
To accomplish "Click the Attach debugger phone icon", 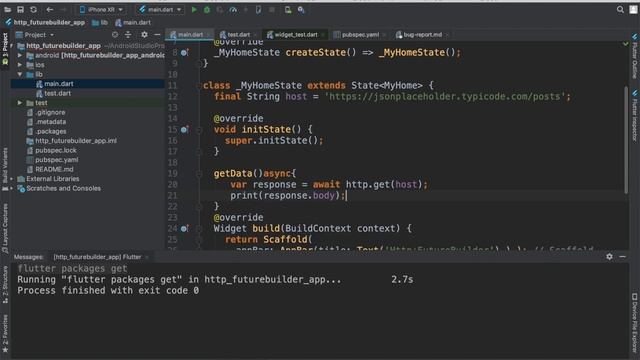I will 258,9.
